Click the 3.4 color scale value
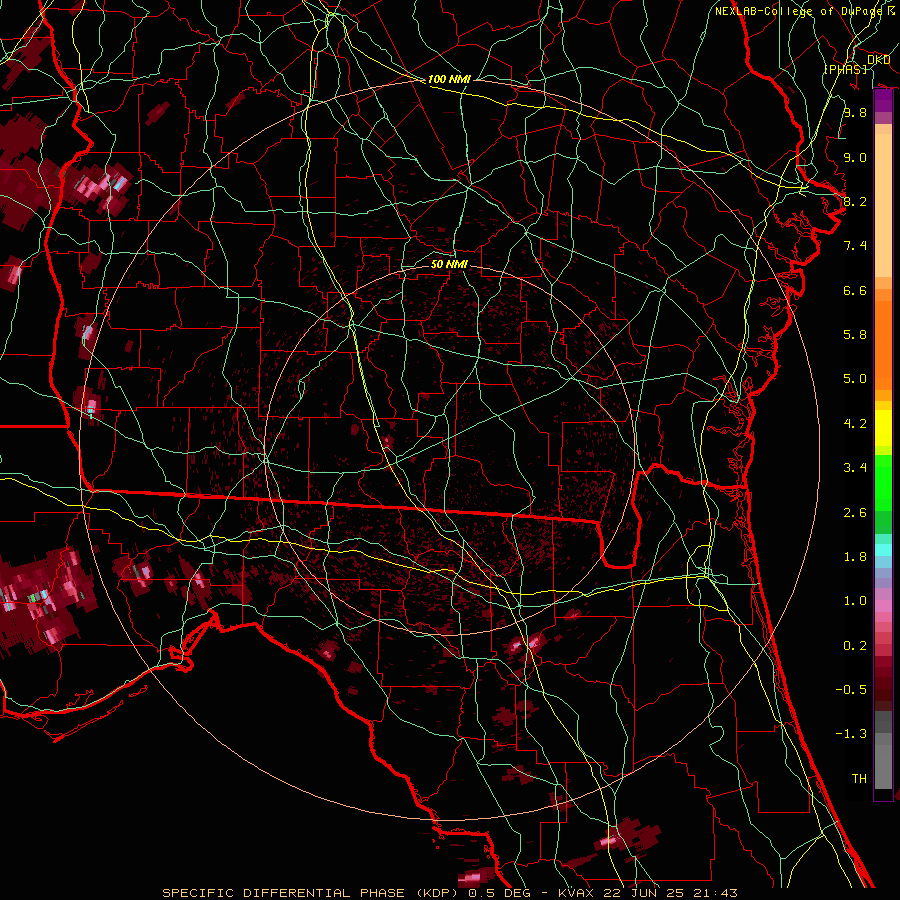This screenshot has width=900, height=900. pos(855,468)
